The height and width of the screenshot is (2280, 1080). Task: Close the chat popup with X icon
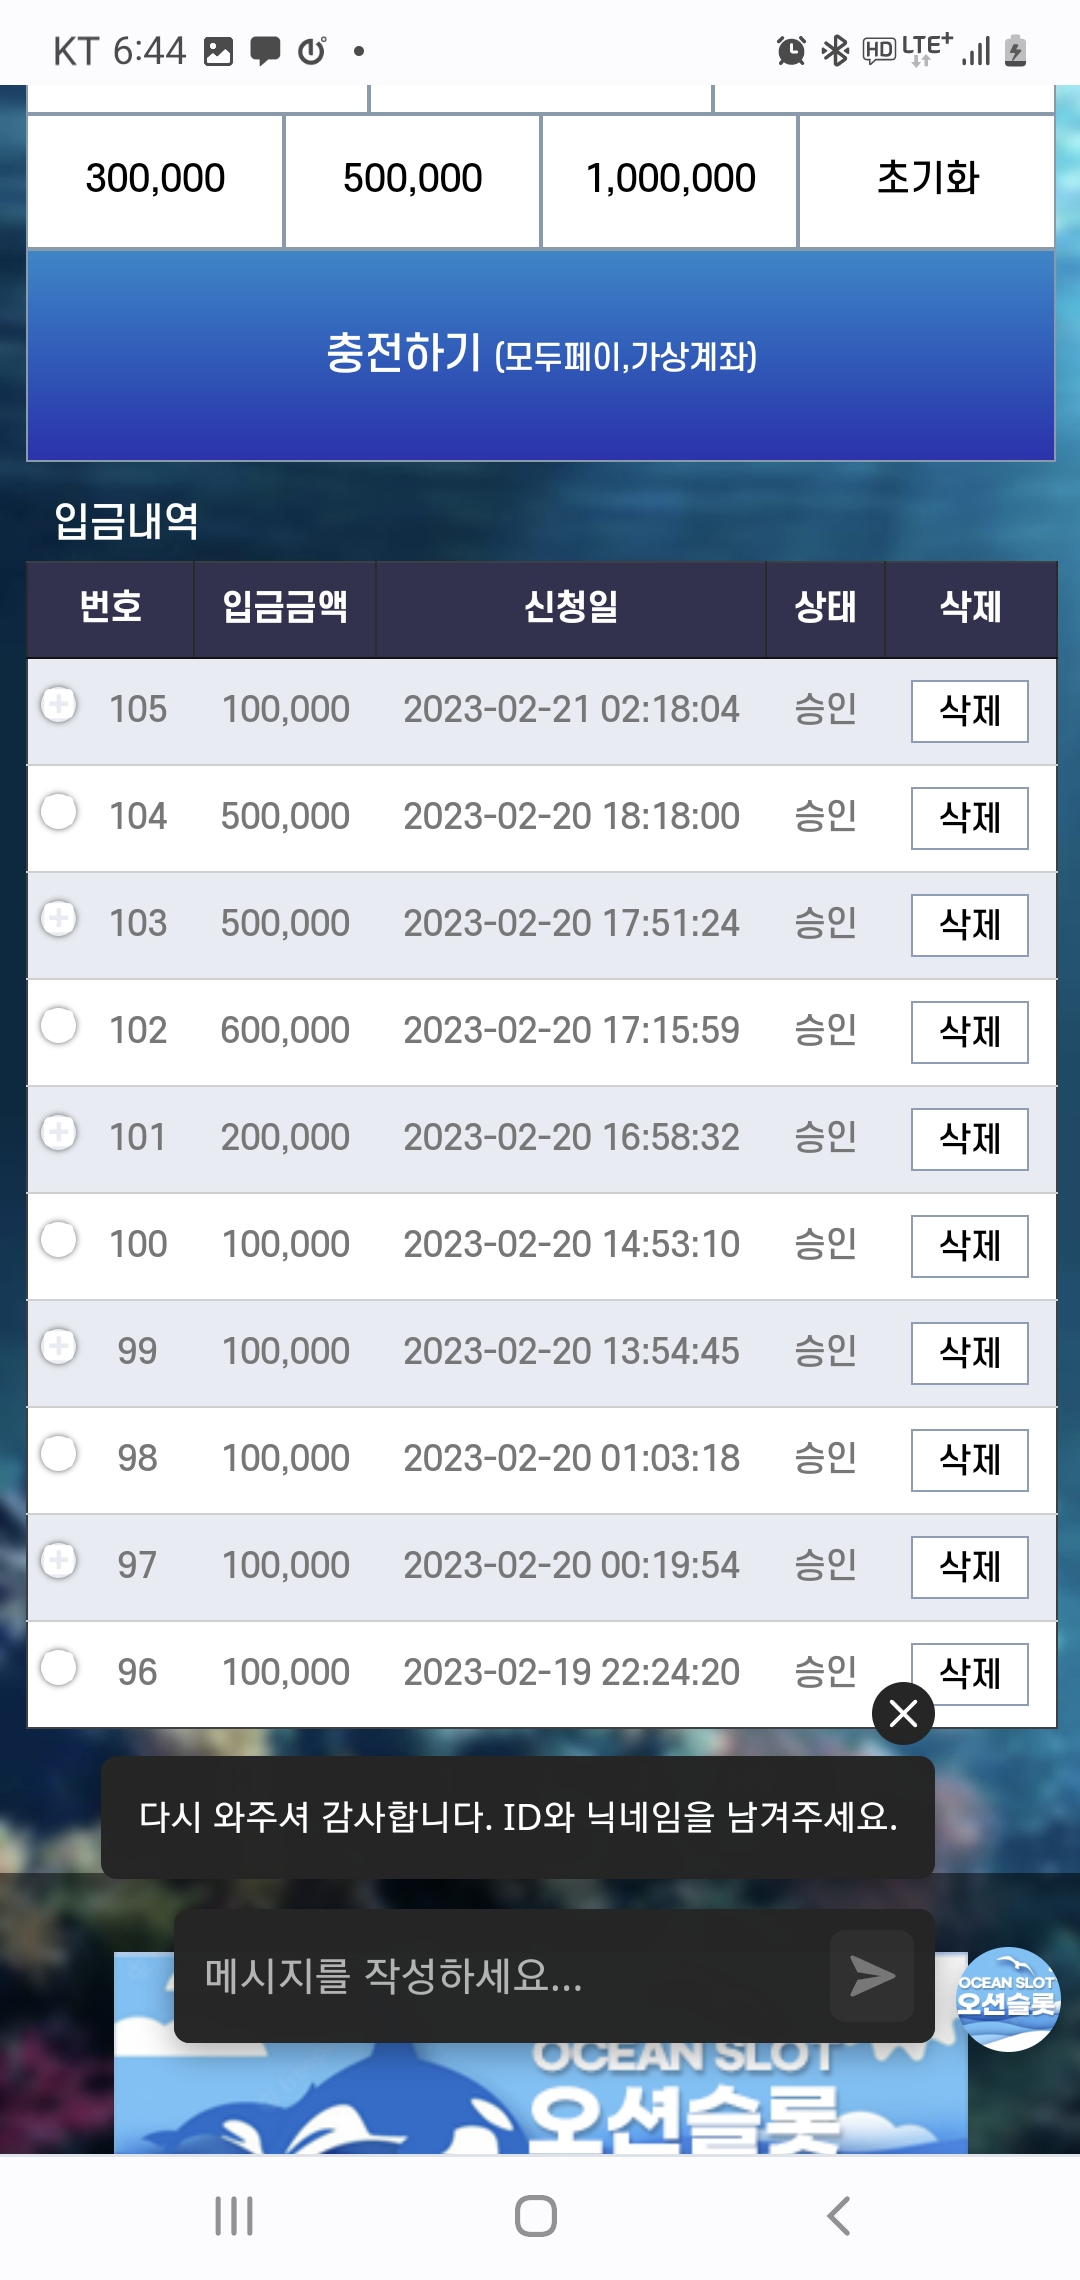[903, 1714]
